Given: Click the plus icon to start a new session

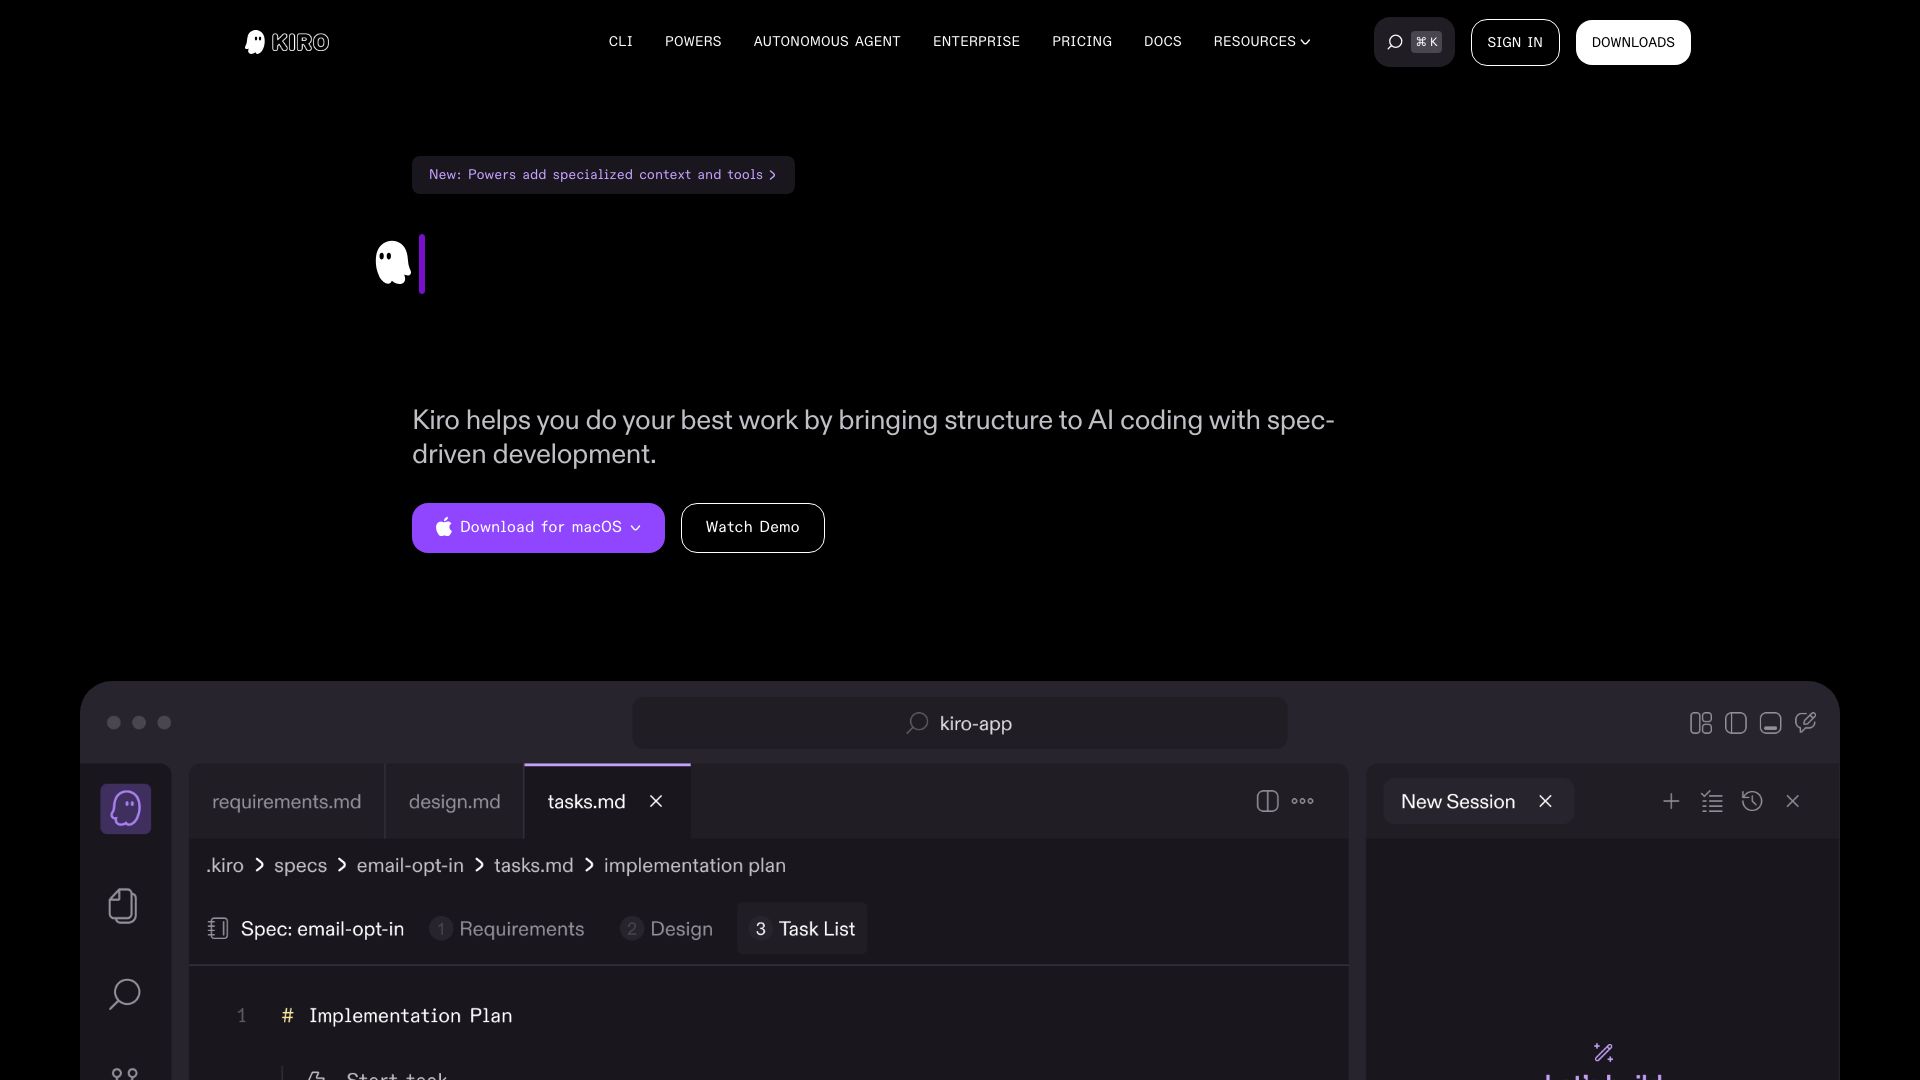Looking at the screenshot, I should click(1671, 801).
